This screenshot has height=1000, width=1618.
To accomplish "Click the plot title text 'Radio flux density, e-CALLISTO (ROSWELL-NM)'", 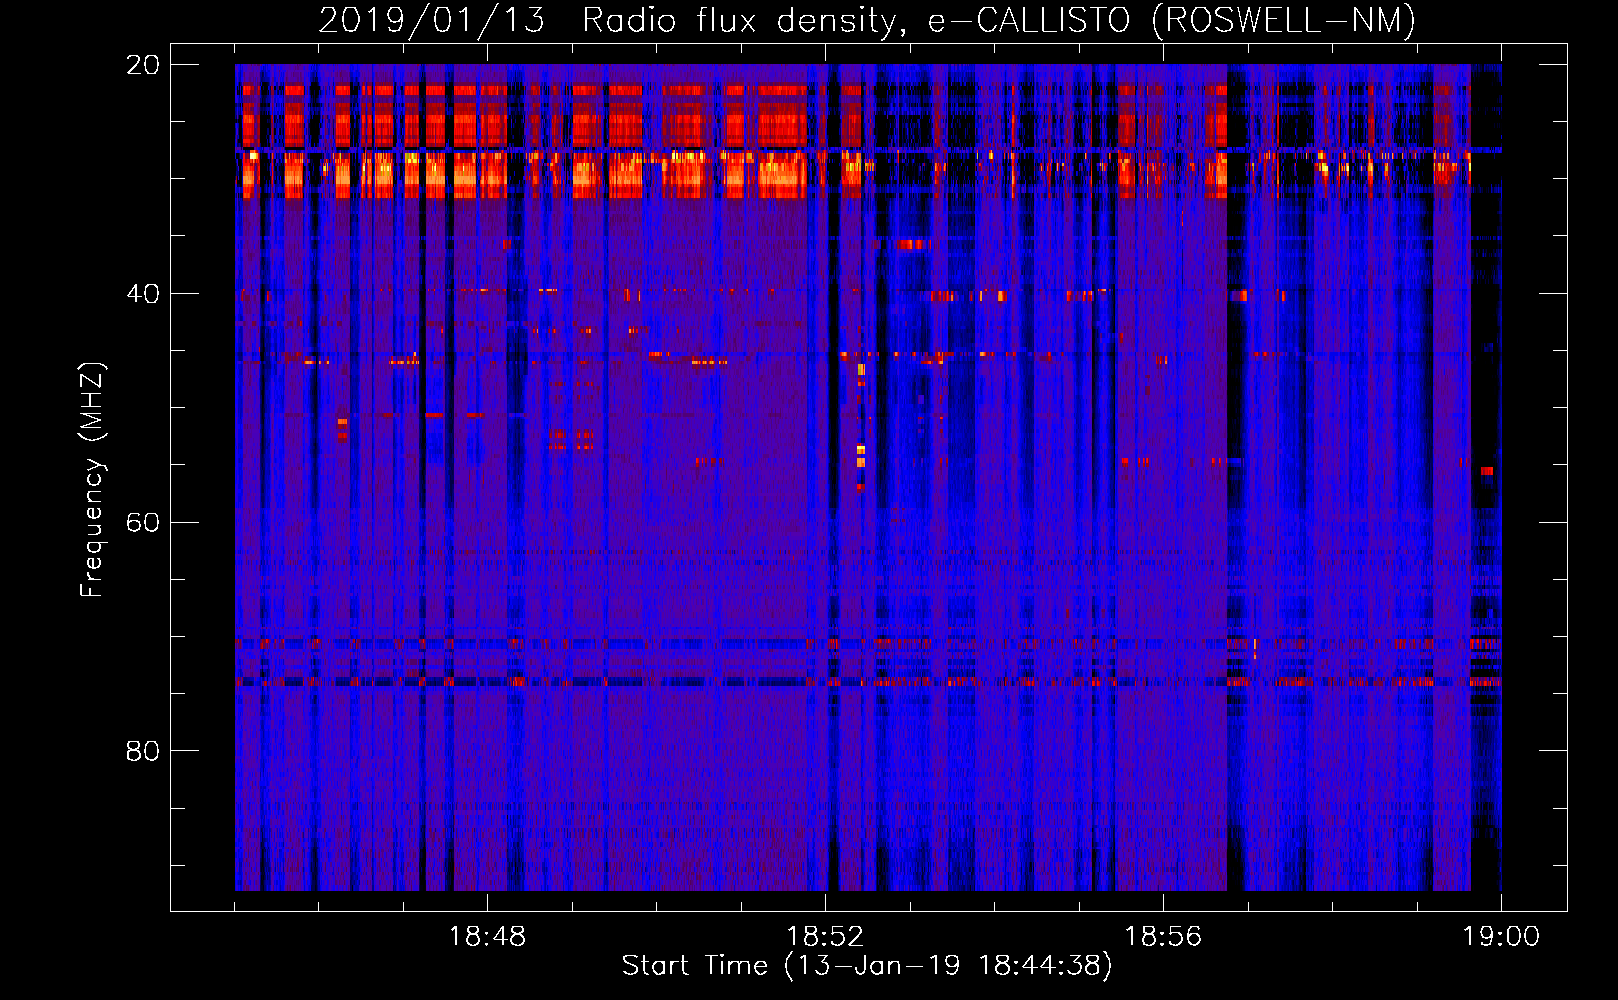I will [999, 20].
